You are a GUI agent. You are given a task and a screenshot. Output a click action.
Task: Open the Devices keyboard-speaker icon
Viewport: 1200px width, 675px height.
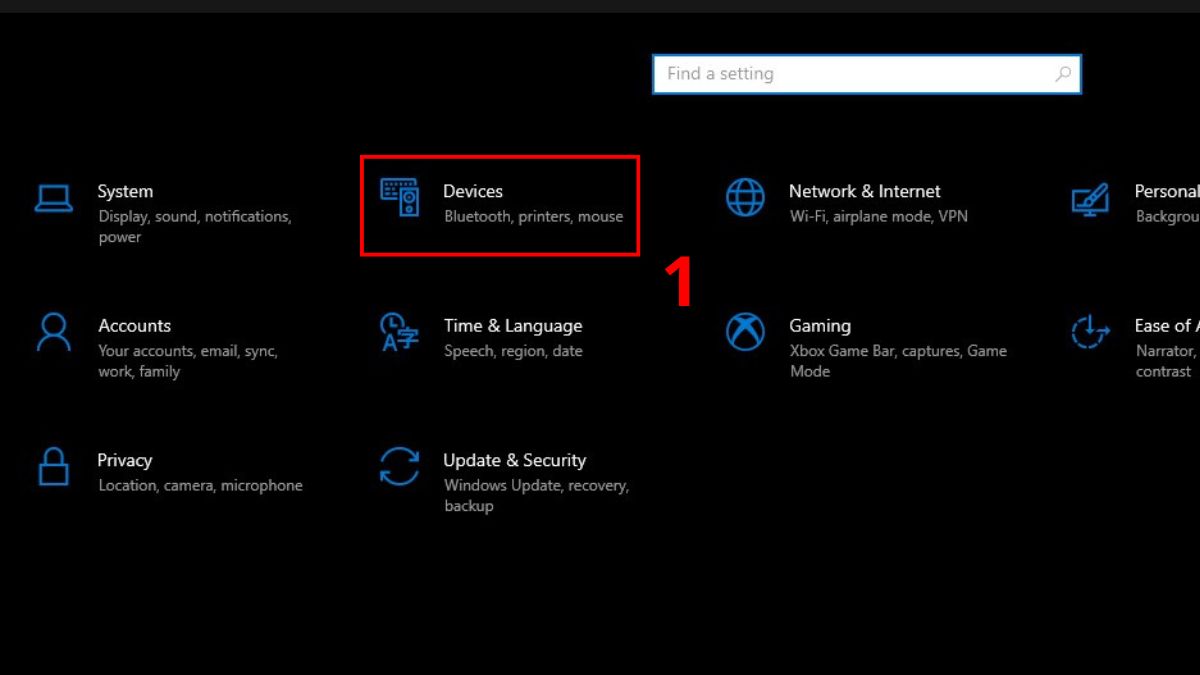[x=400, y=197]
